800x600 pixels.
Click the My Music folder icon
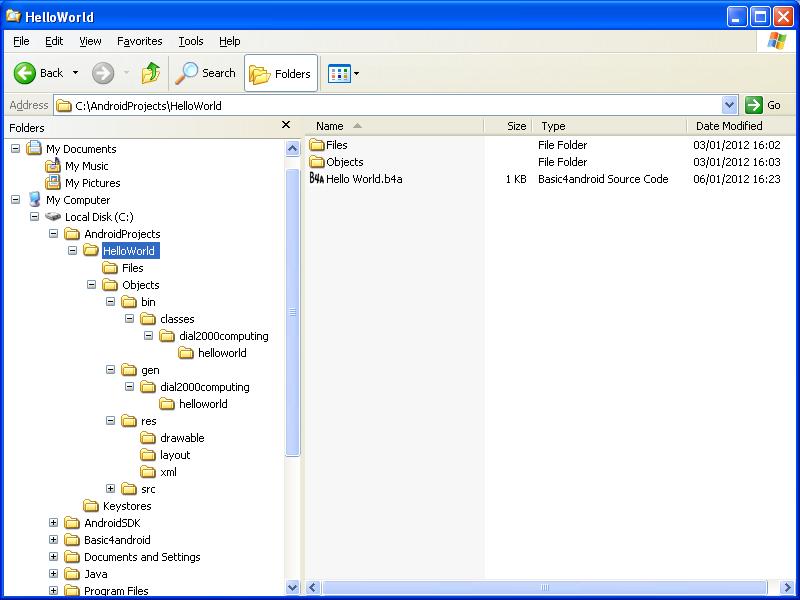click(x=53, y=166)
